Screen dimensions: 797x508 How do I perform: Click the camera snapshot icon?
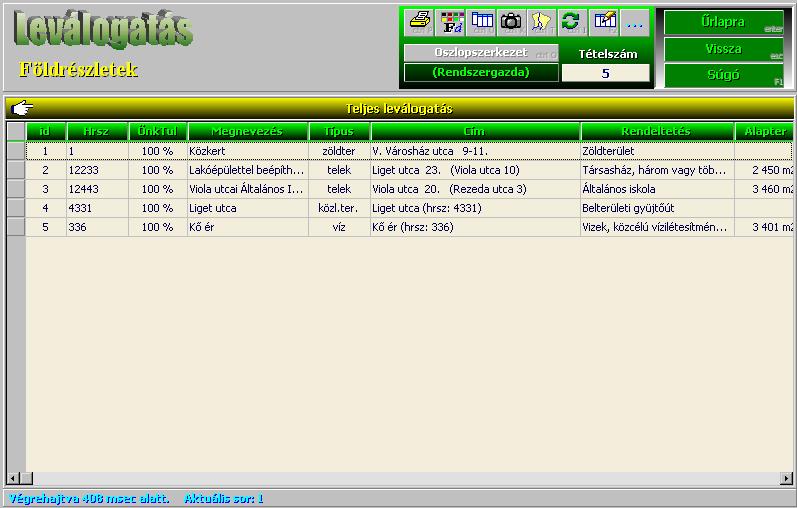click(511, 21)
